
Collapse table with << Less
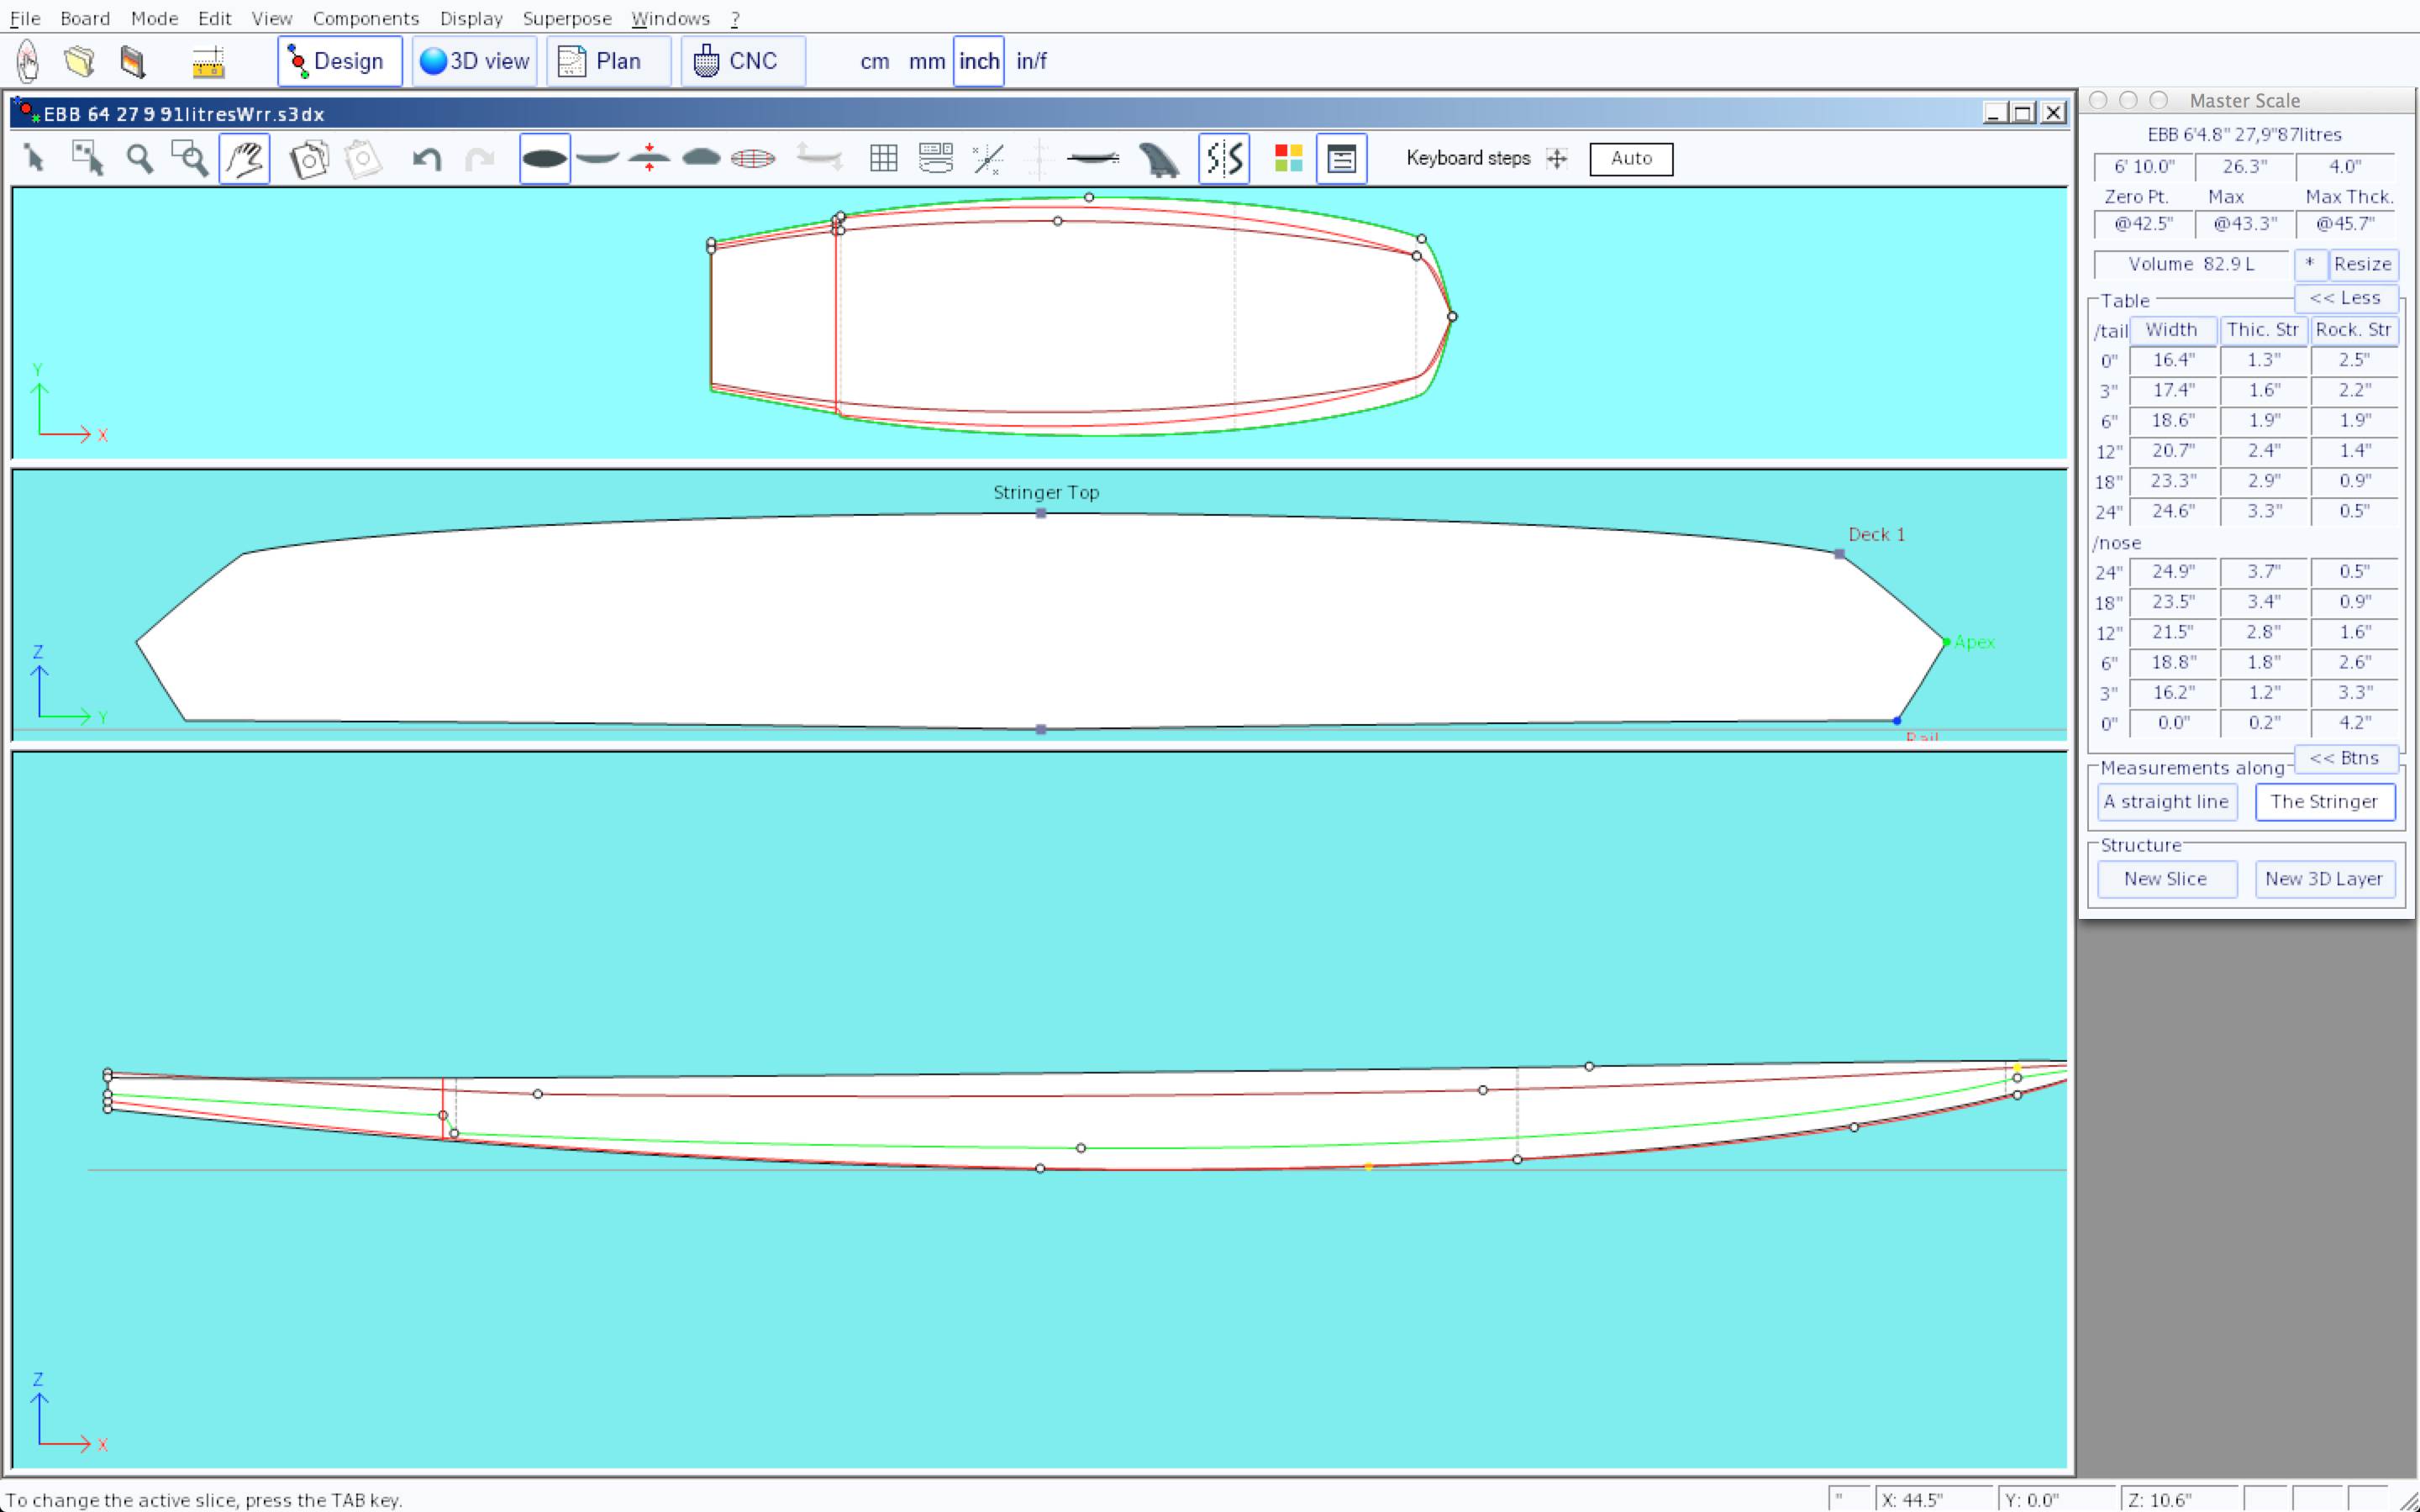coord(2345,298)
